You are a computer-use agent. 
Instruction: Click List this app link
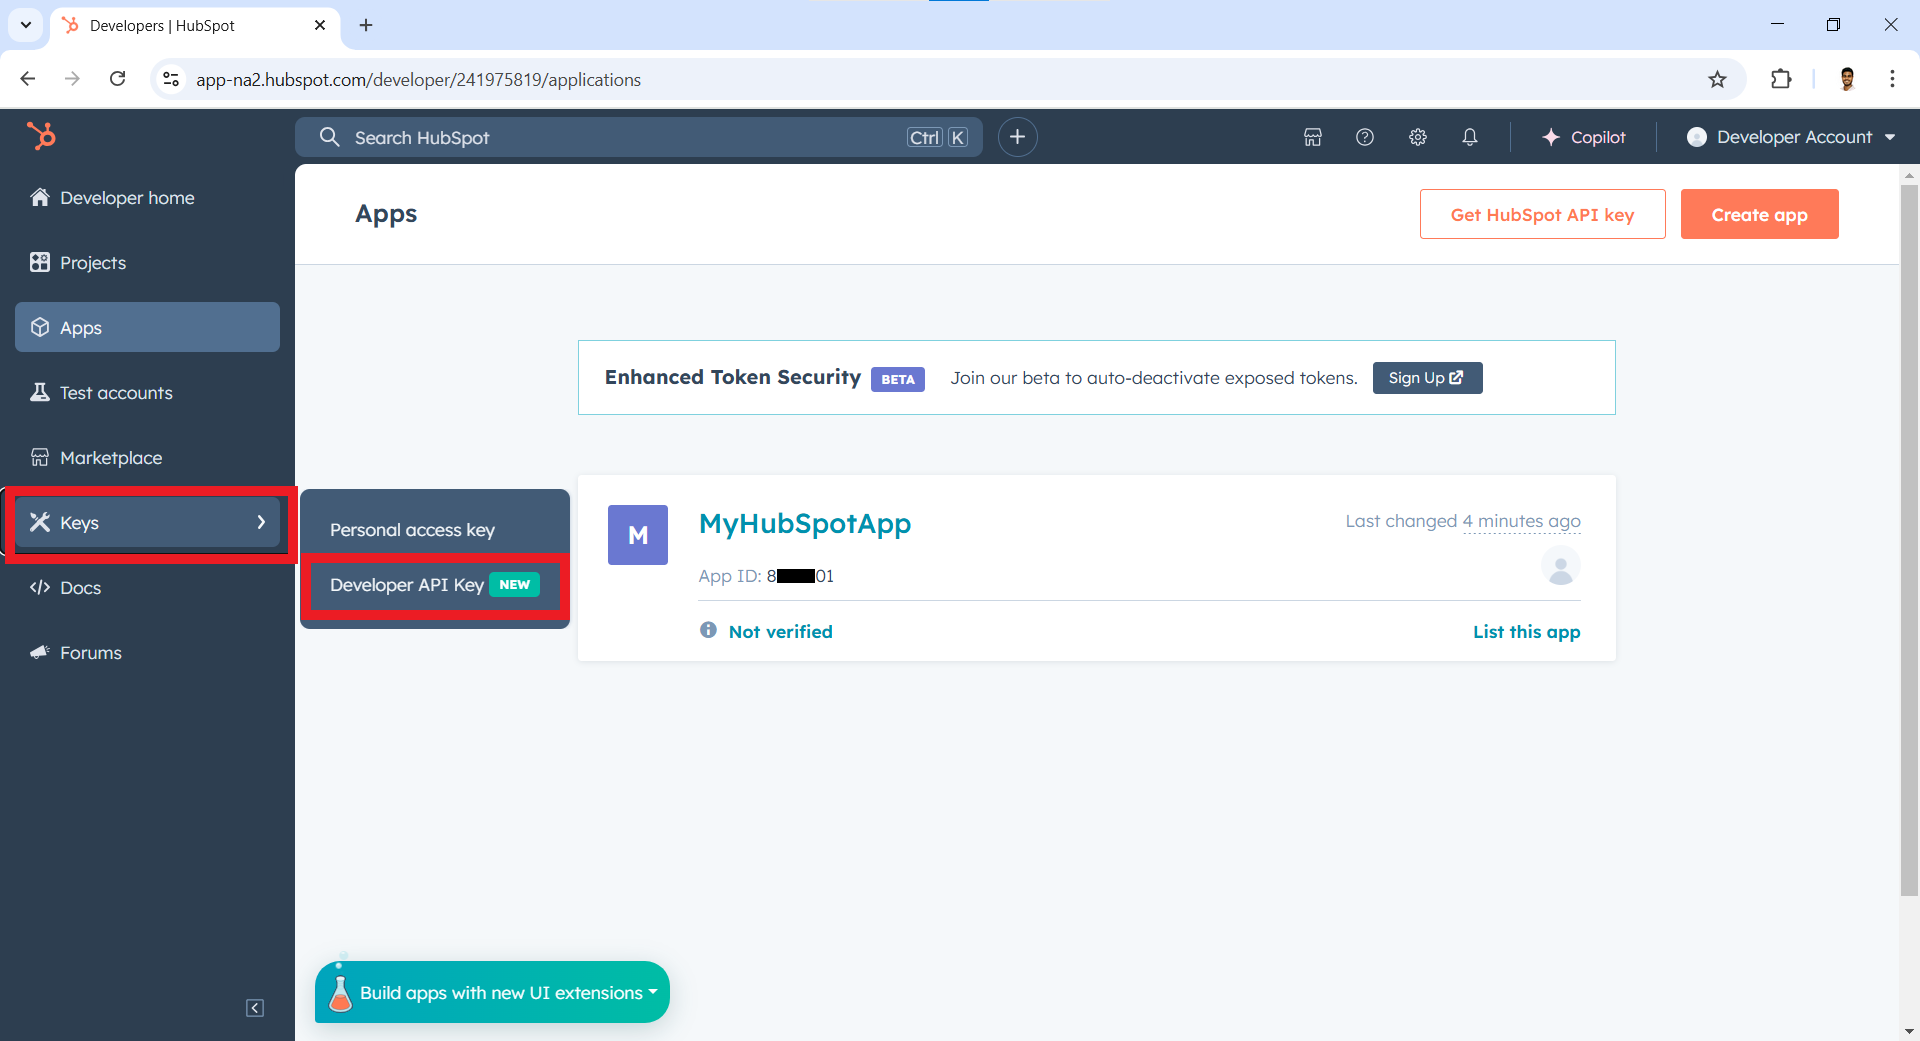1526,632
